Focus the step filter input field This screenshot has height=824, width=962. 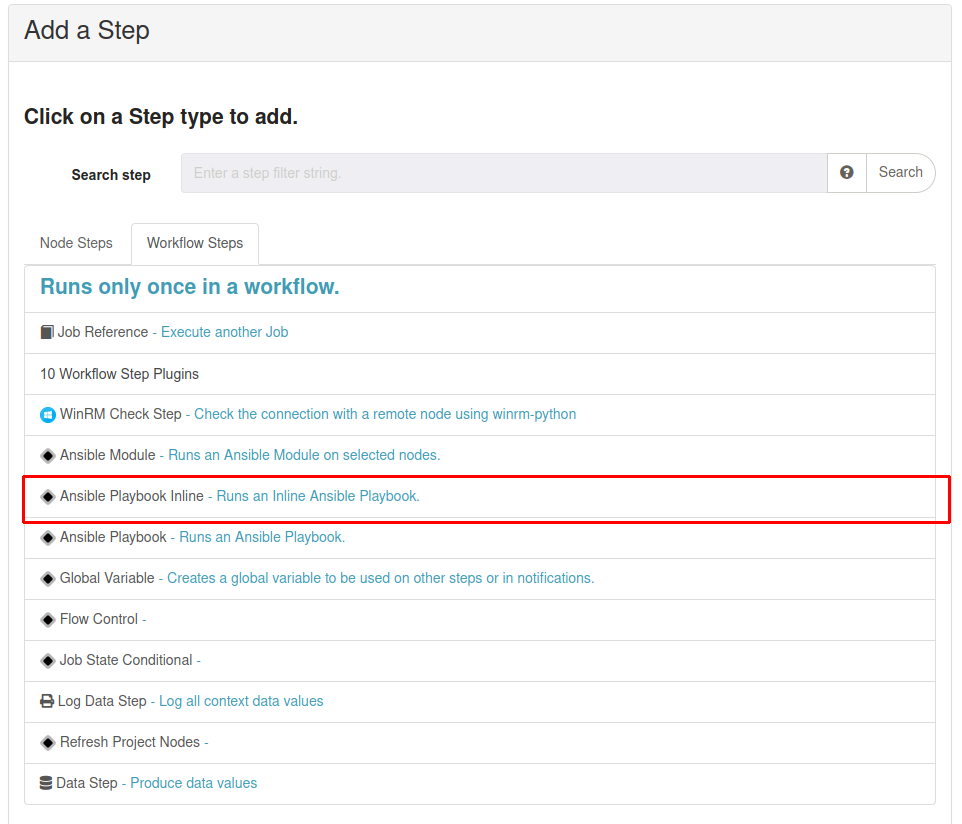(x=504, y=173)
